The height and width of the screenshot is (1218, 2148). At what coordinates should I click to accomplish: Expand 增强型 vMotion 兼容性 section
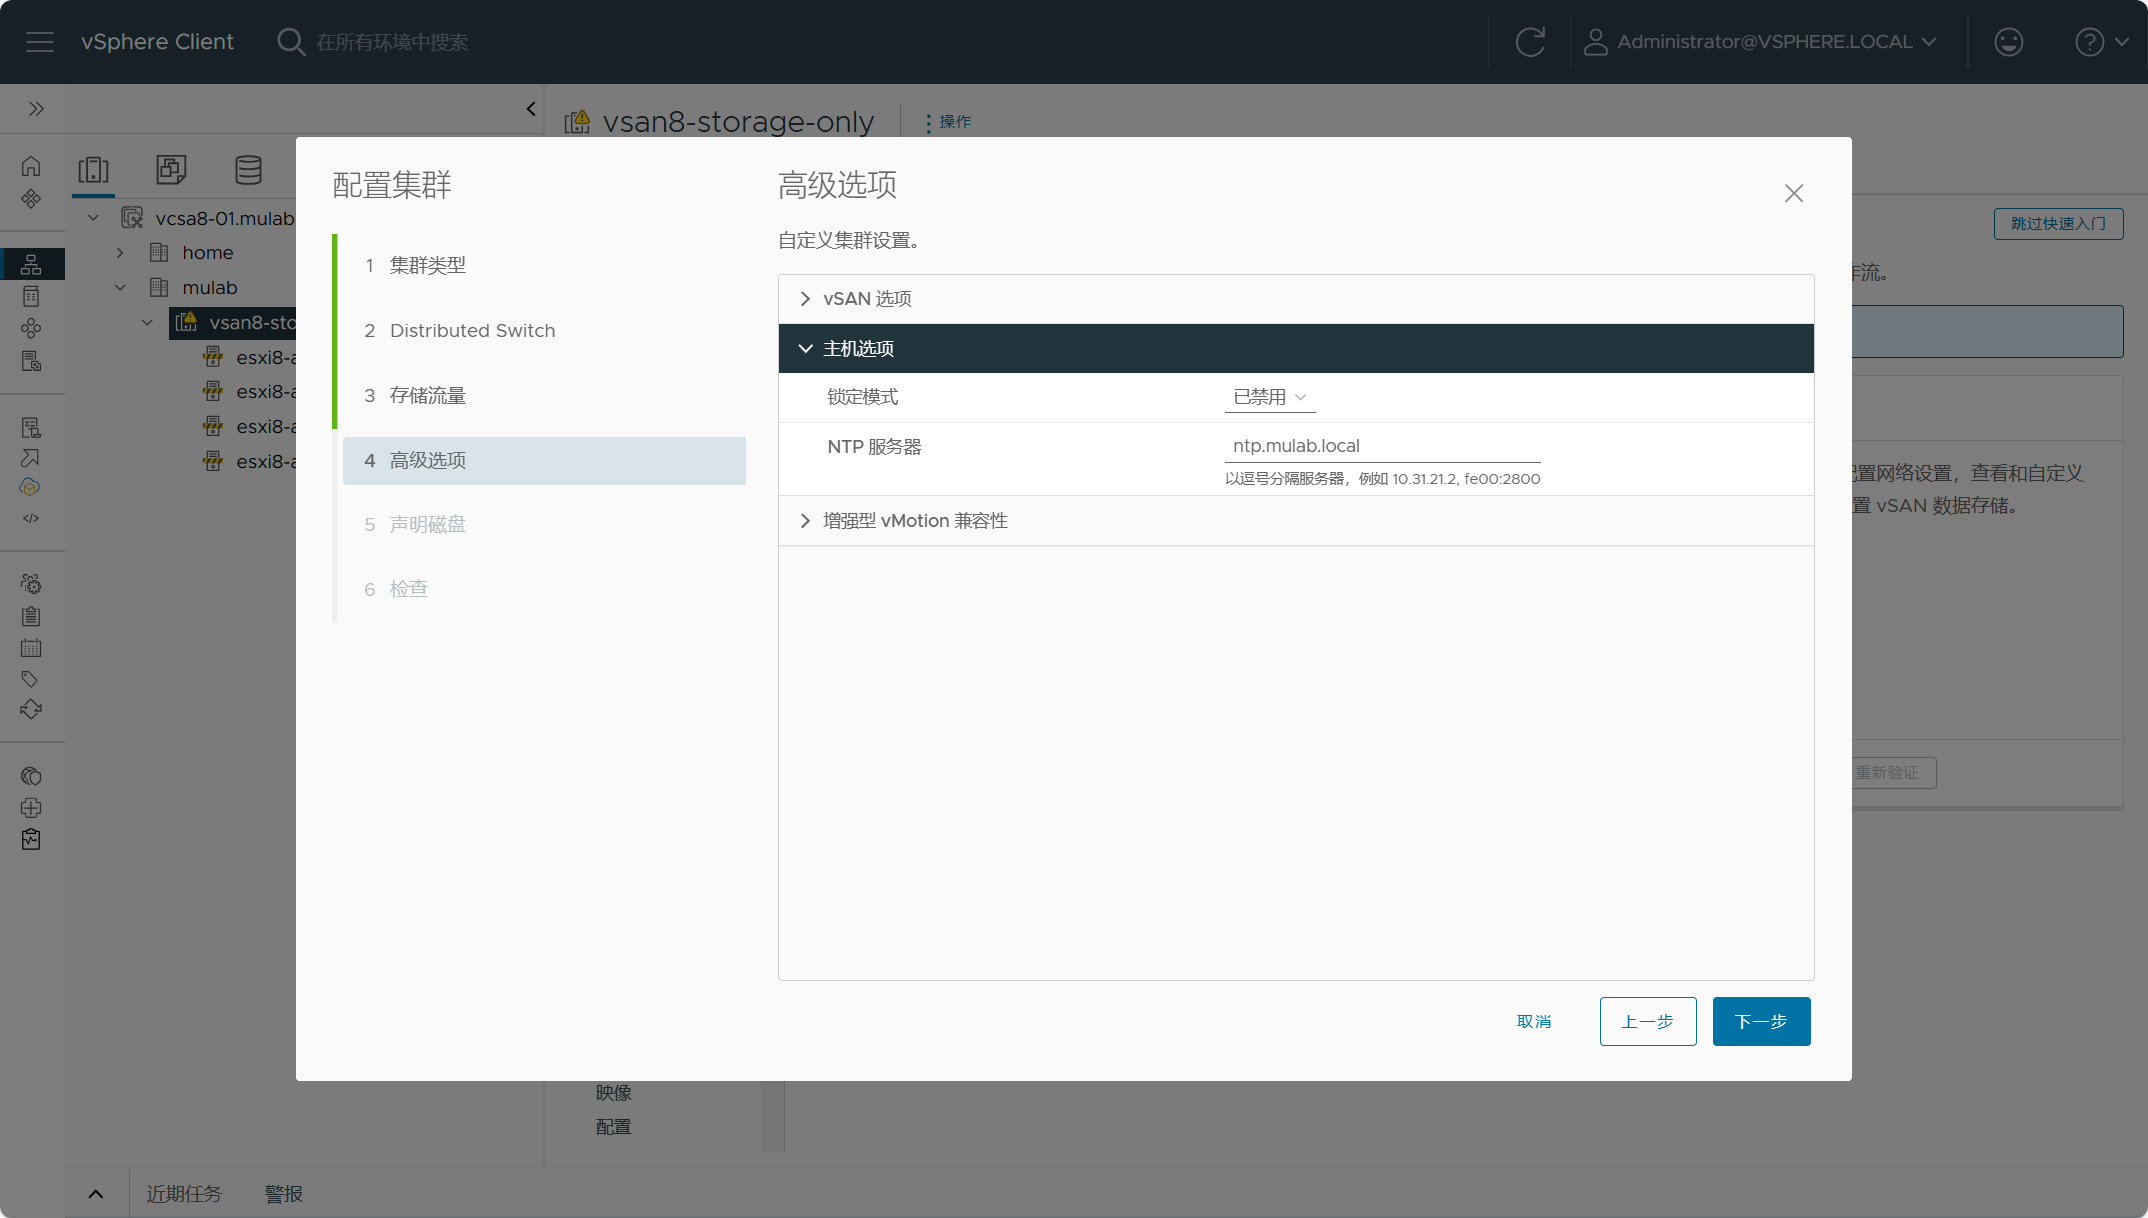(1296, 521)
